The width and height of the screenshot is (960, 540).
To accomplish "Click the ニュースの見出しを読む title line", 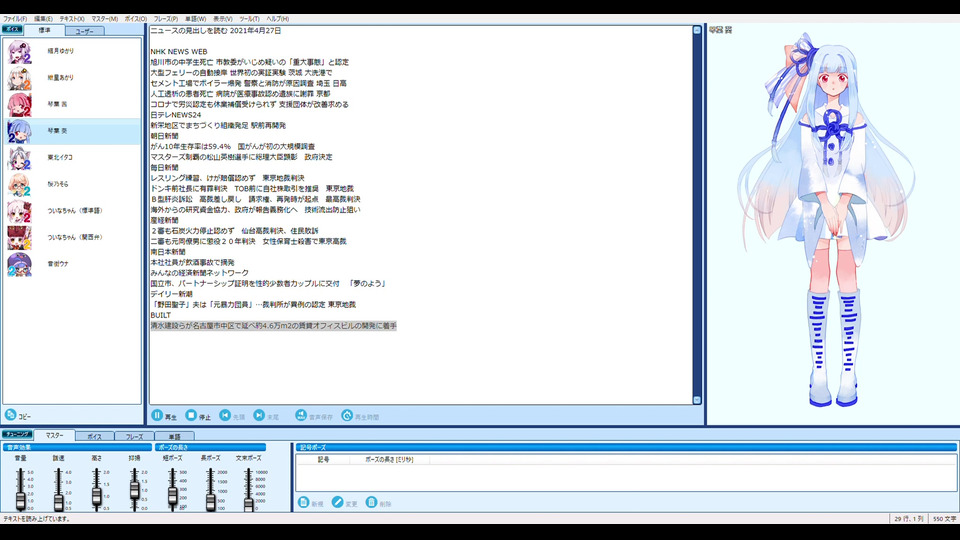I will pos(216,31).
